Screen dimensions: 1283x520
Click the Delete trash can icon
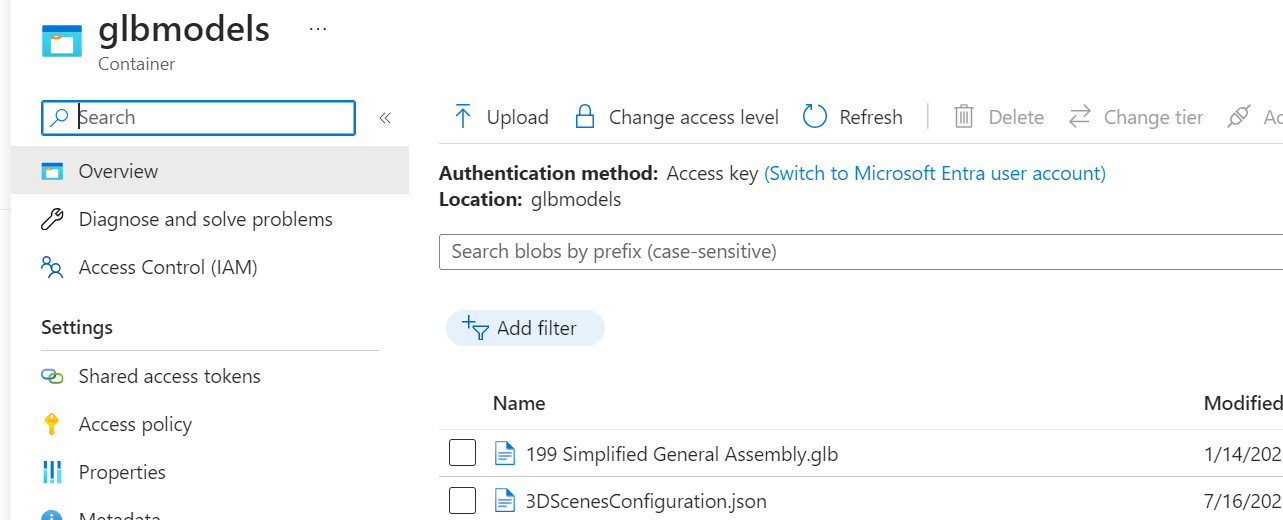[x=964, y=117]
